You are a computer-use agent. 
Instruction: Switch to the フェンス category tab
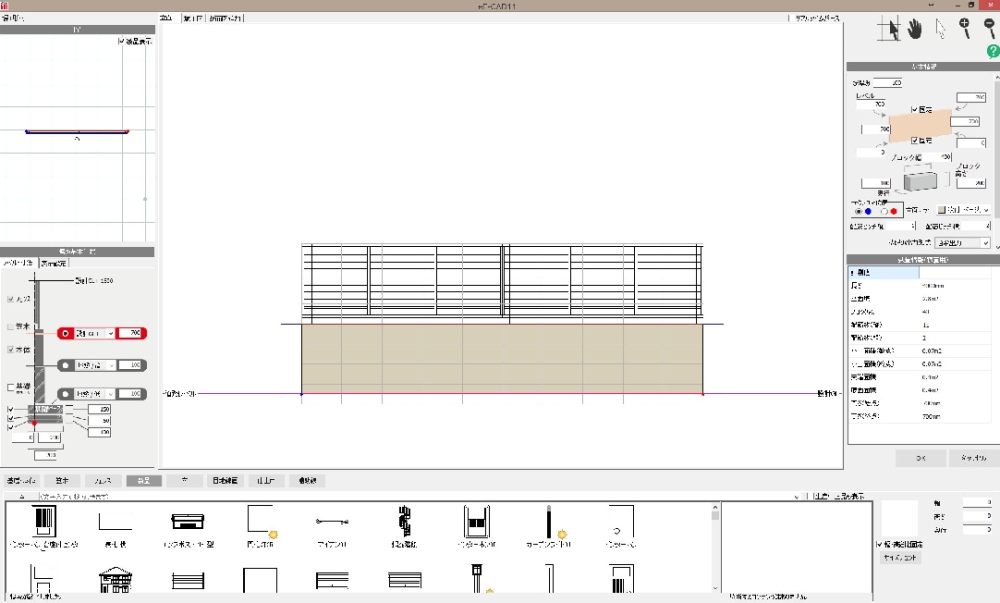point(102,481)
